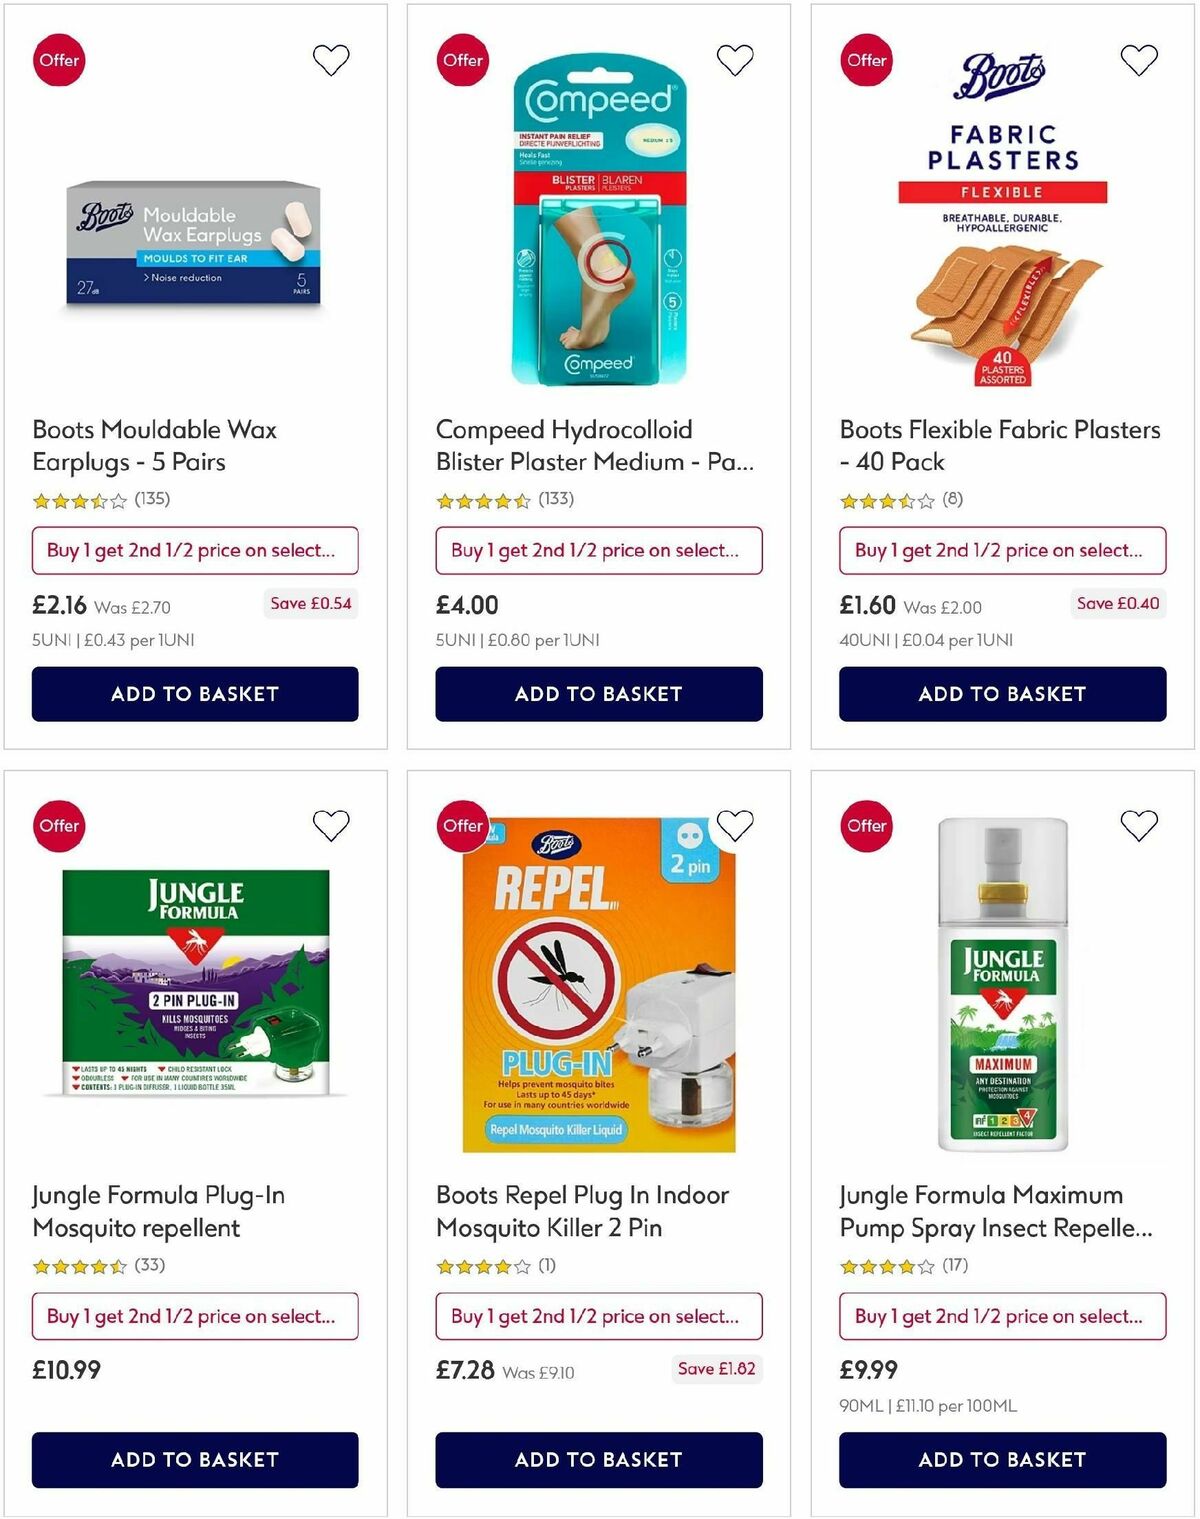This screenshot has height=1519, width=1200.
Task: Add Boots Repel Plug In Mosquito Killer to basket
Action: pos(598,1460)
